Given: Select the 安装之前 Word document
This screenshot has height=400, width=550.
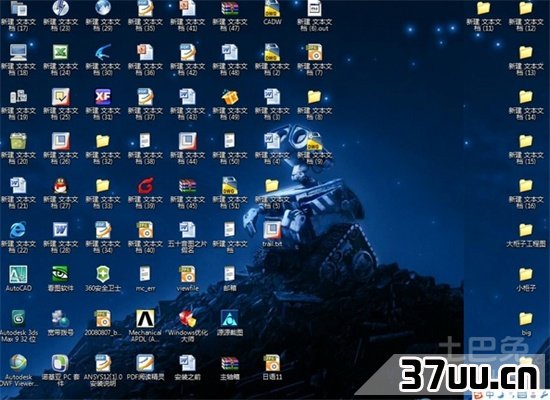Looking at the screenshot, I should pyautogui.click(x=188, y=363).
